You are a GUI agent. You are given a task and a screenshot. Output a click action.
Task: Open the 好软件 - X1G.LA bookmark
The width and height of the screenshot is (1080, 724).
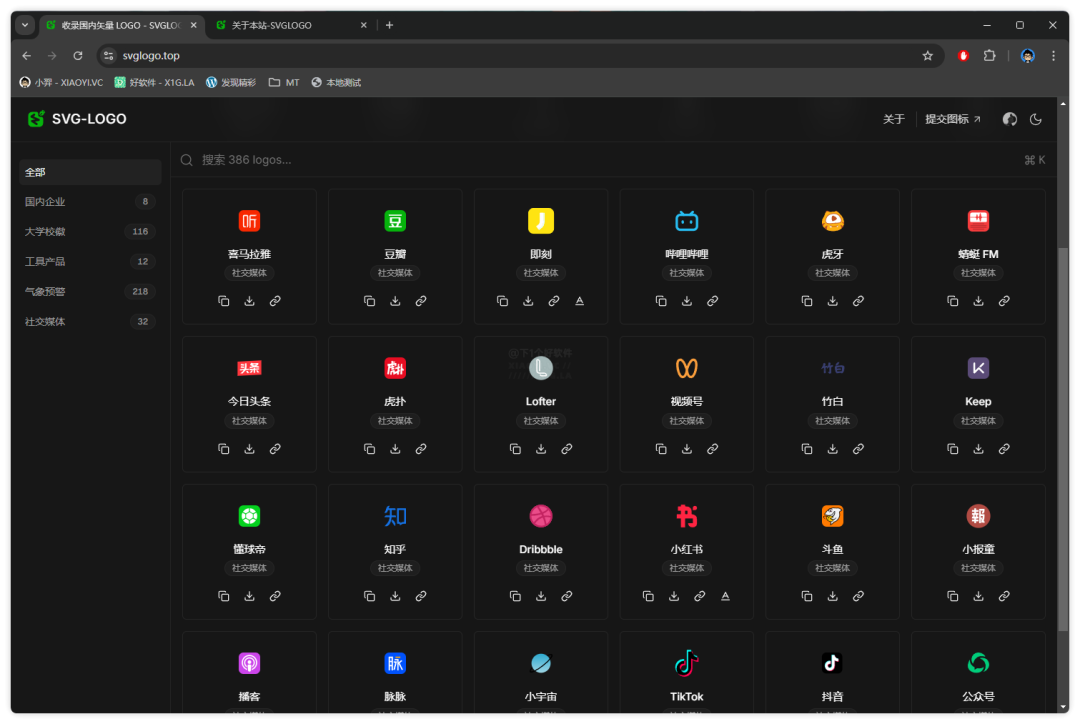point(154,83)
